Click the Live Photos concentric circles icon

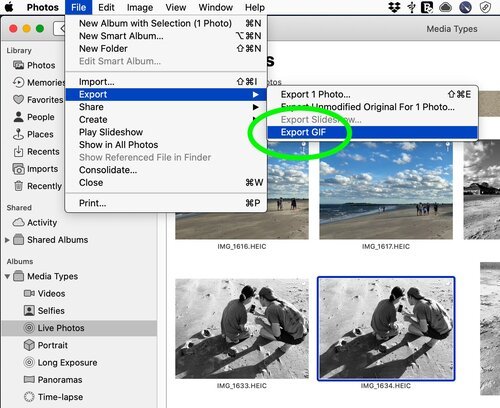pyautogui.click(x=29, y=328)
